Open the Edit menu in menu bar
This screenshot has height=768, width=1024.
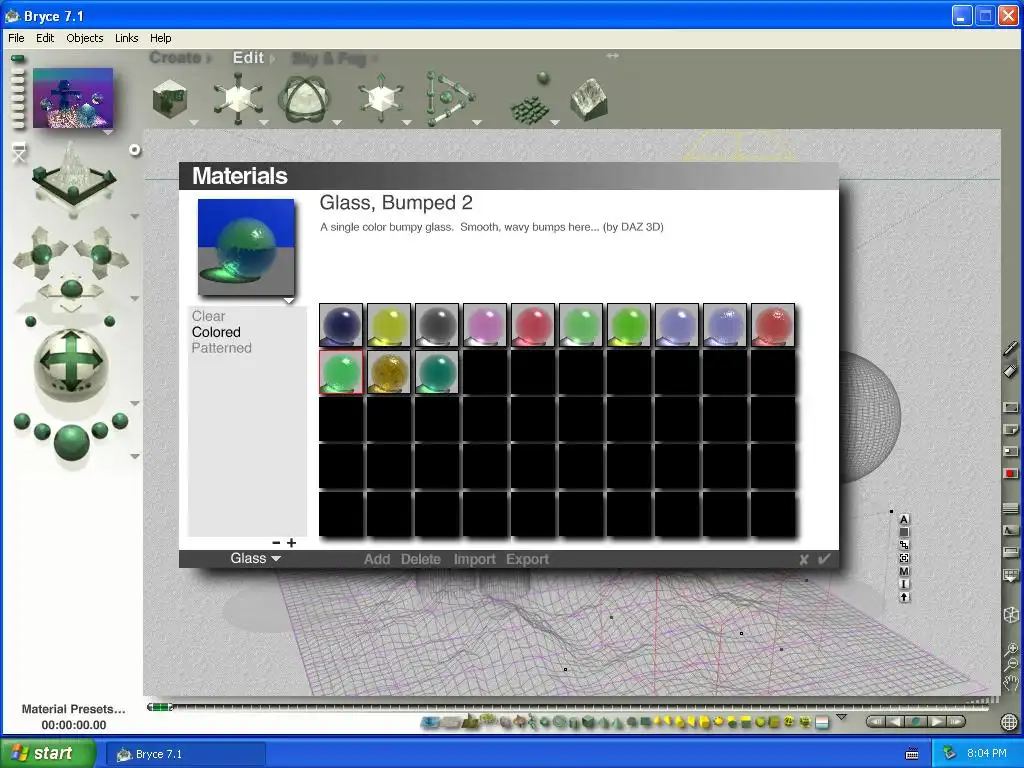tap(45, 38)
